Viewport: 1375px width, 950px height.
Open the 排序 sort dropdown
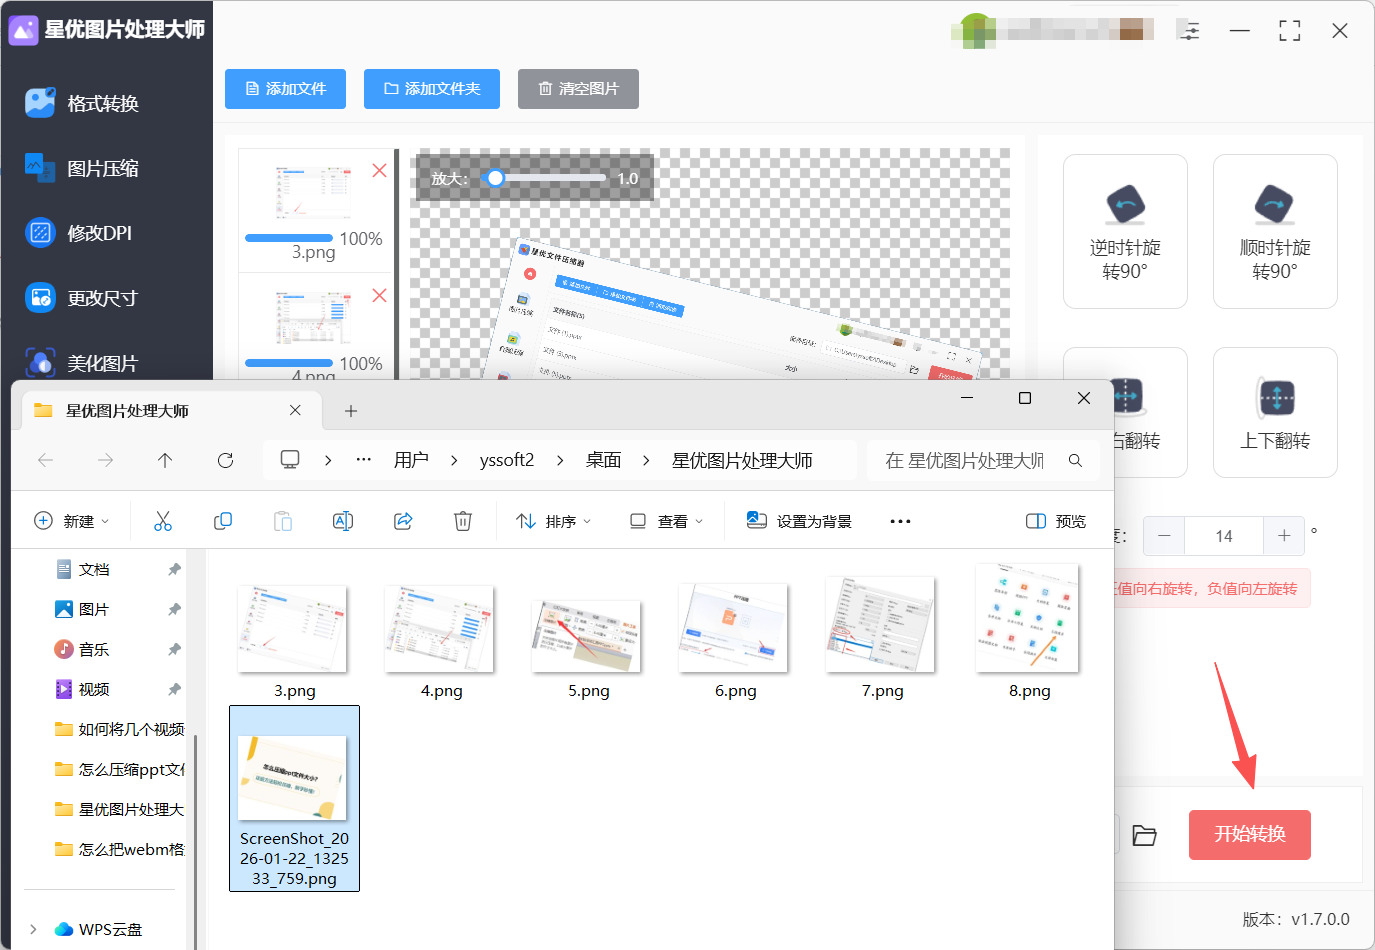click(554, 521)
